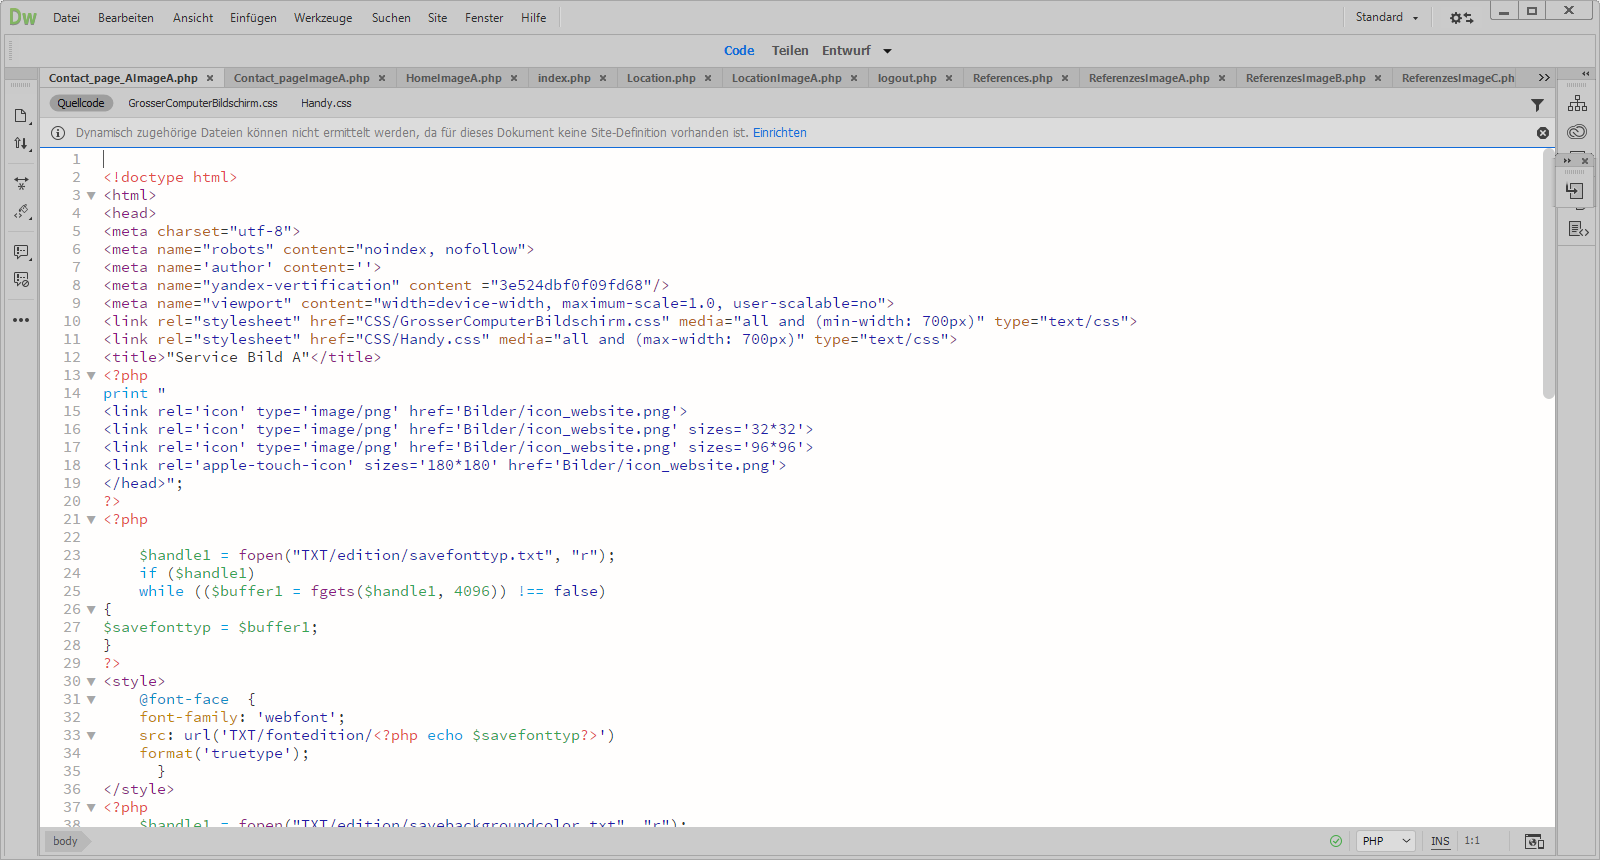This screenshot has width=1600, height=860.
Task: Select the GrosserComputerBildschirm.css related file
Action: coord(203,103)
